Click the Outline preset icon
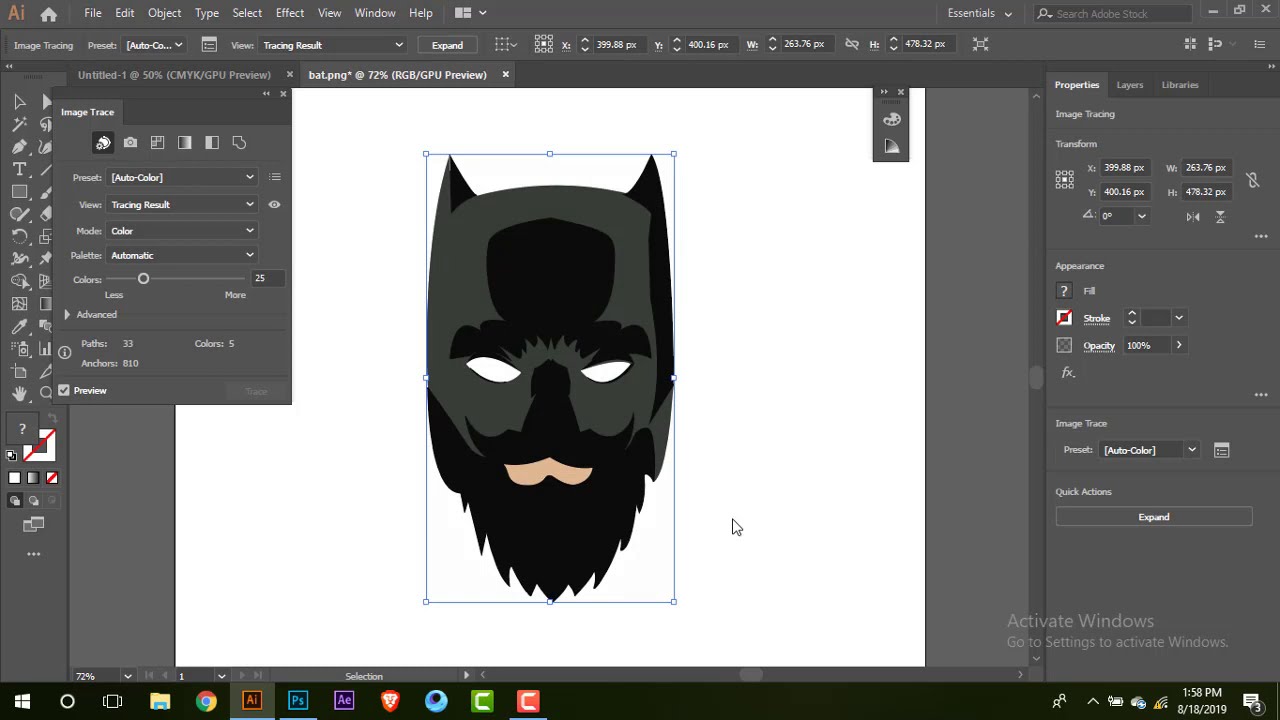1280x720 pixels. click(239, 143)
